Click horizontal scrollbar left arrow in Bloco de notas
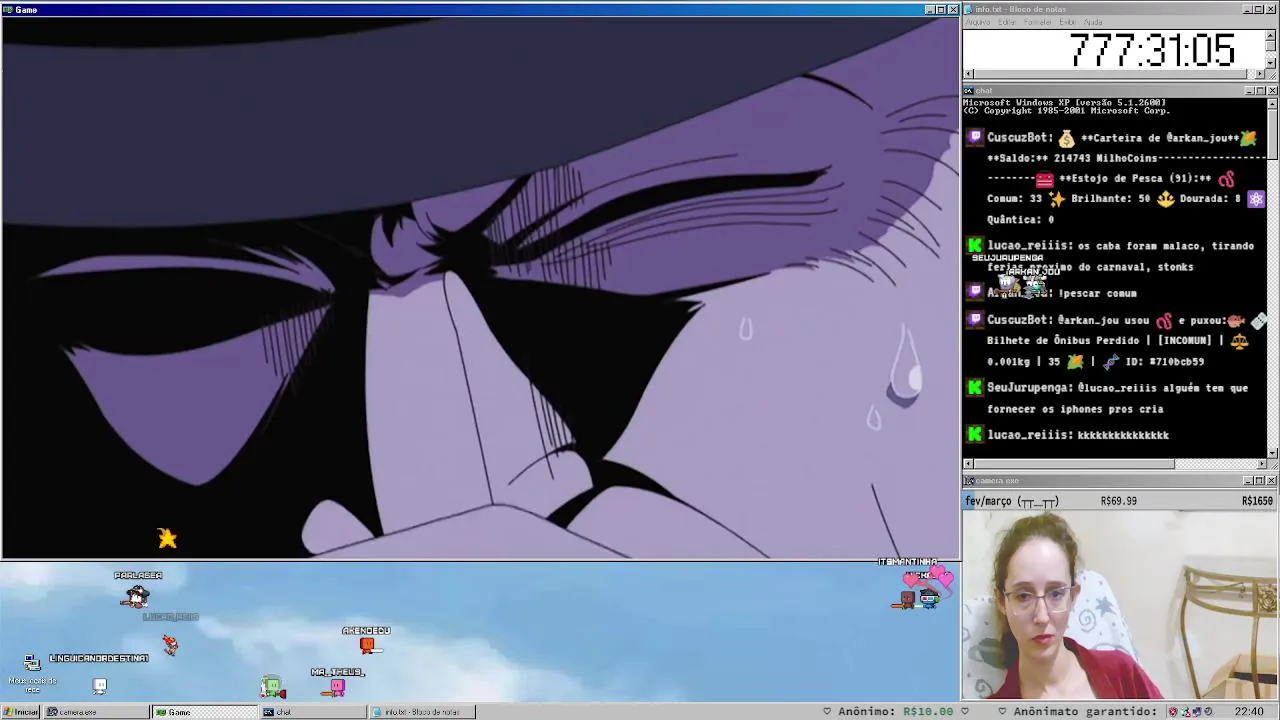This screenshot has width=1280, height=720. coord(968,74)
